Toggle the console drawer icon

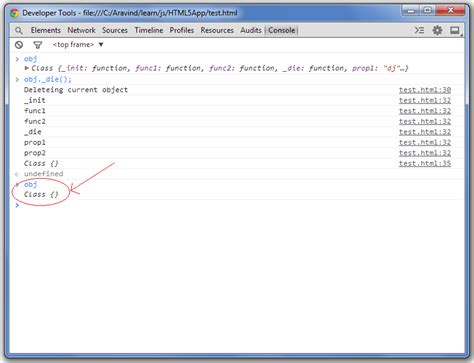click(x=419, y=30)
